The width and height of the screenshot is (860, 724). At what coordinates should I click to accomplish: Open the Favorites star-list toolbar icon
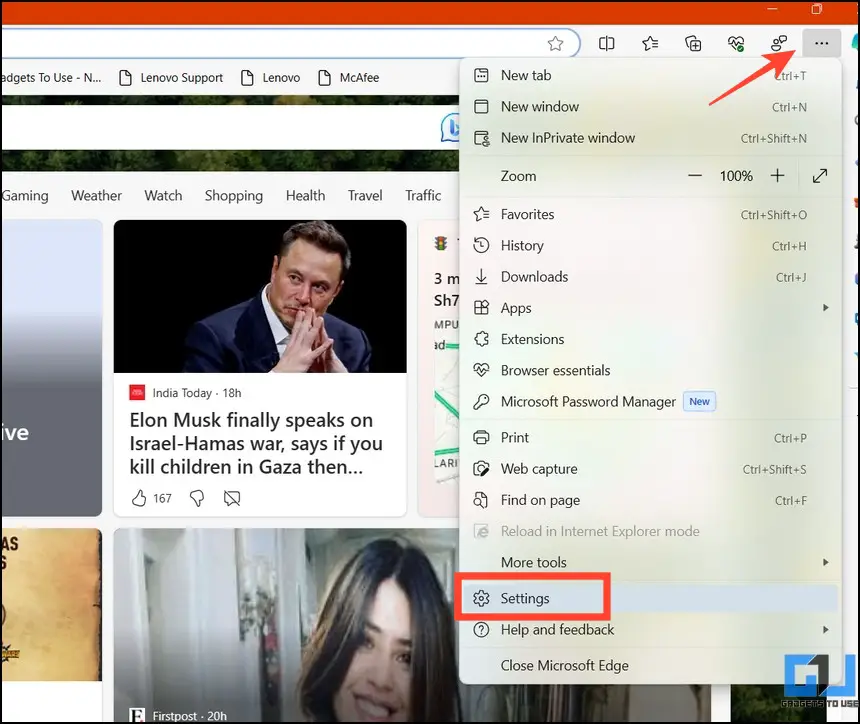[650, 43]
